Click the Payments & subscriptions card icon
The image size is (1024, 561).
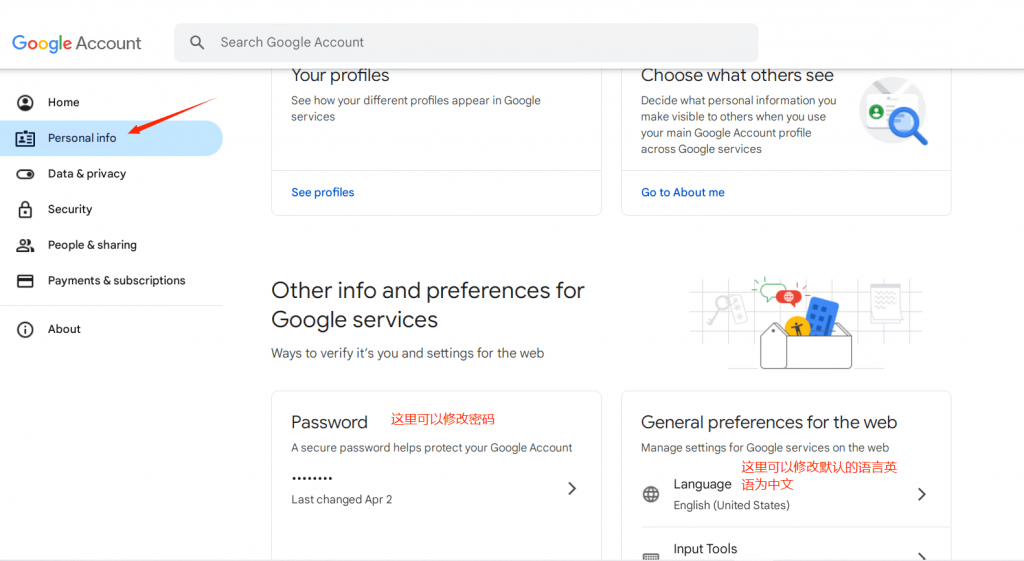pyautogui.click(x=25, y=281)
